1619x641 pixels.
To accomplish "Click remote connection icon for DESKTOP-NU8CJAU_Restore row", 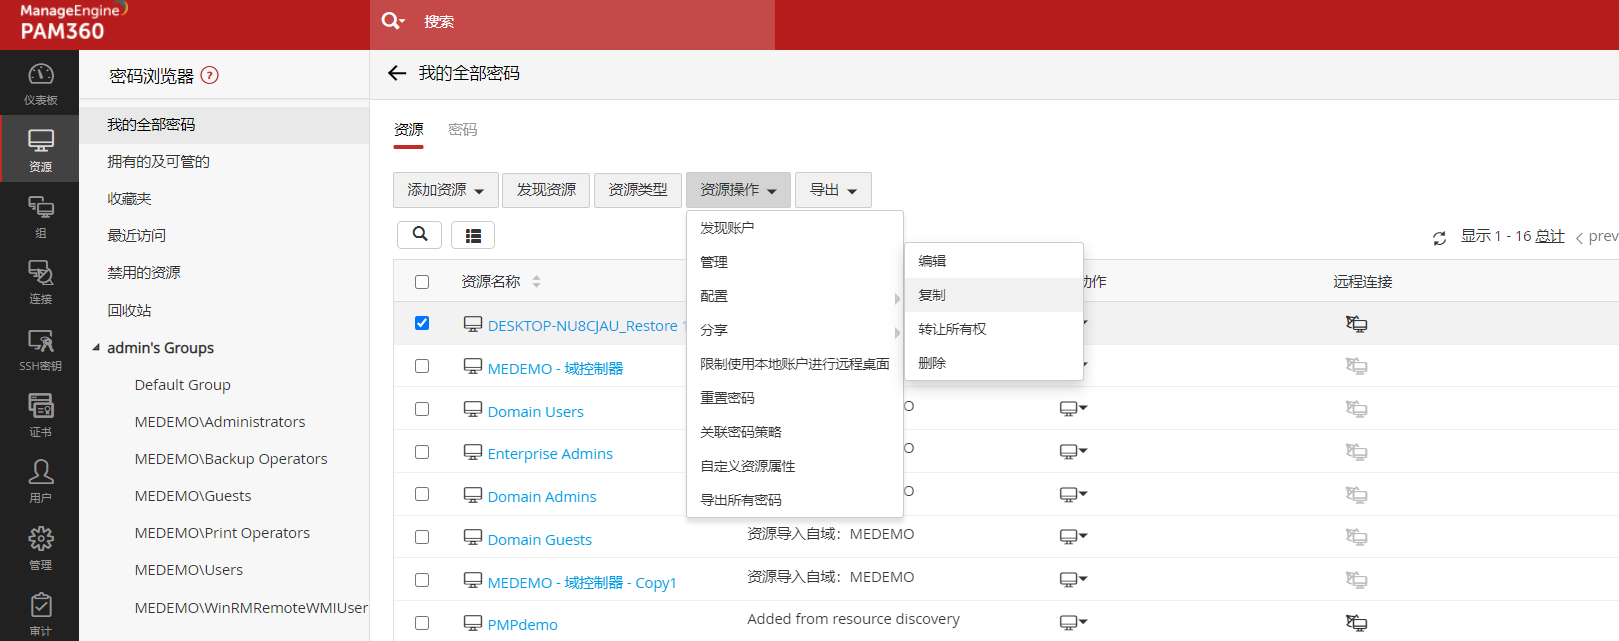I will coord(1356,324).
